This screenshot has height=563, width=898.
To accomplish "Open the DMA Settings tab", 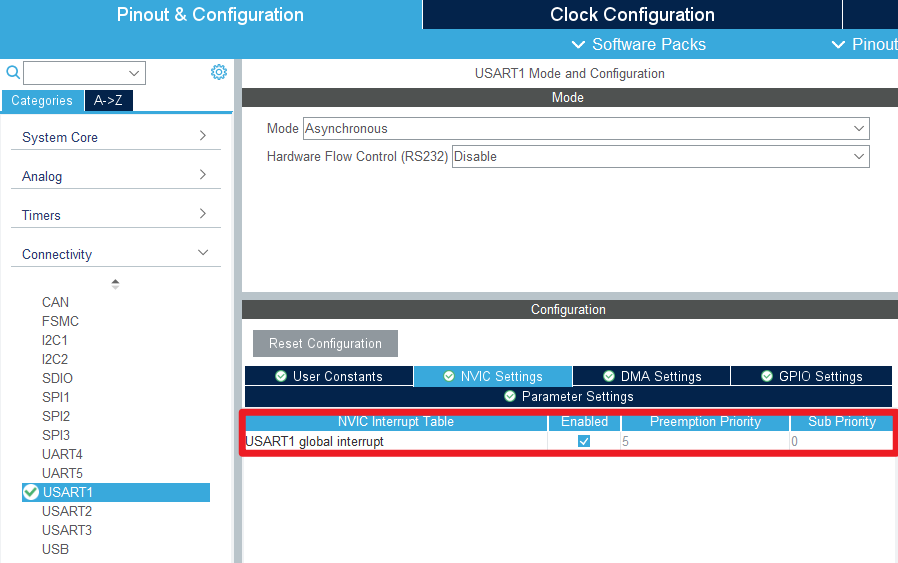I will [651, 376].
